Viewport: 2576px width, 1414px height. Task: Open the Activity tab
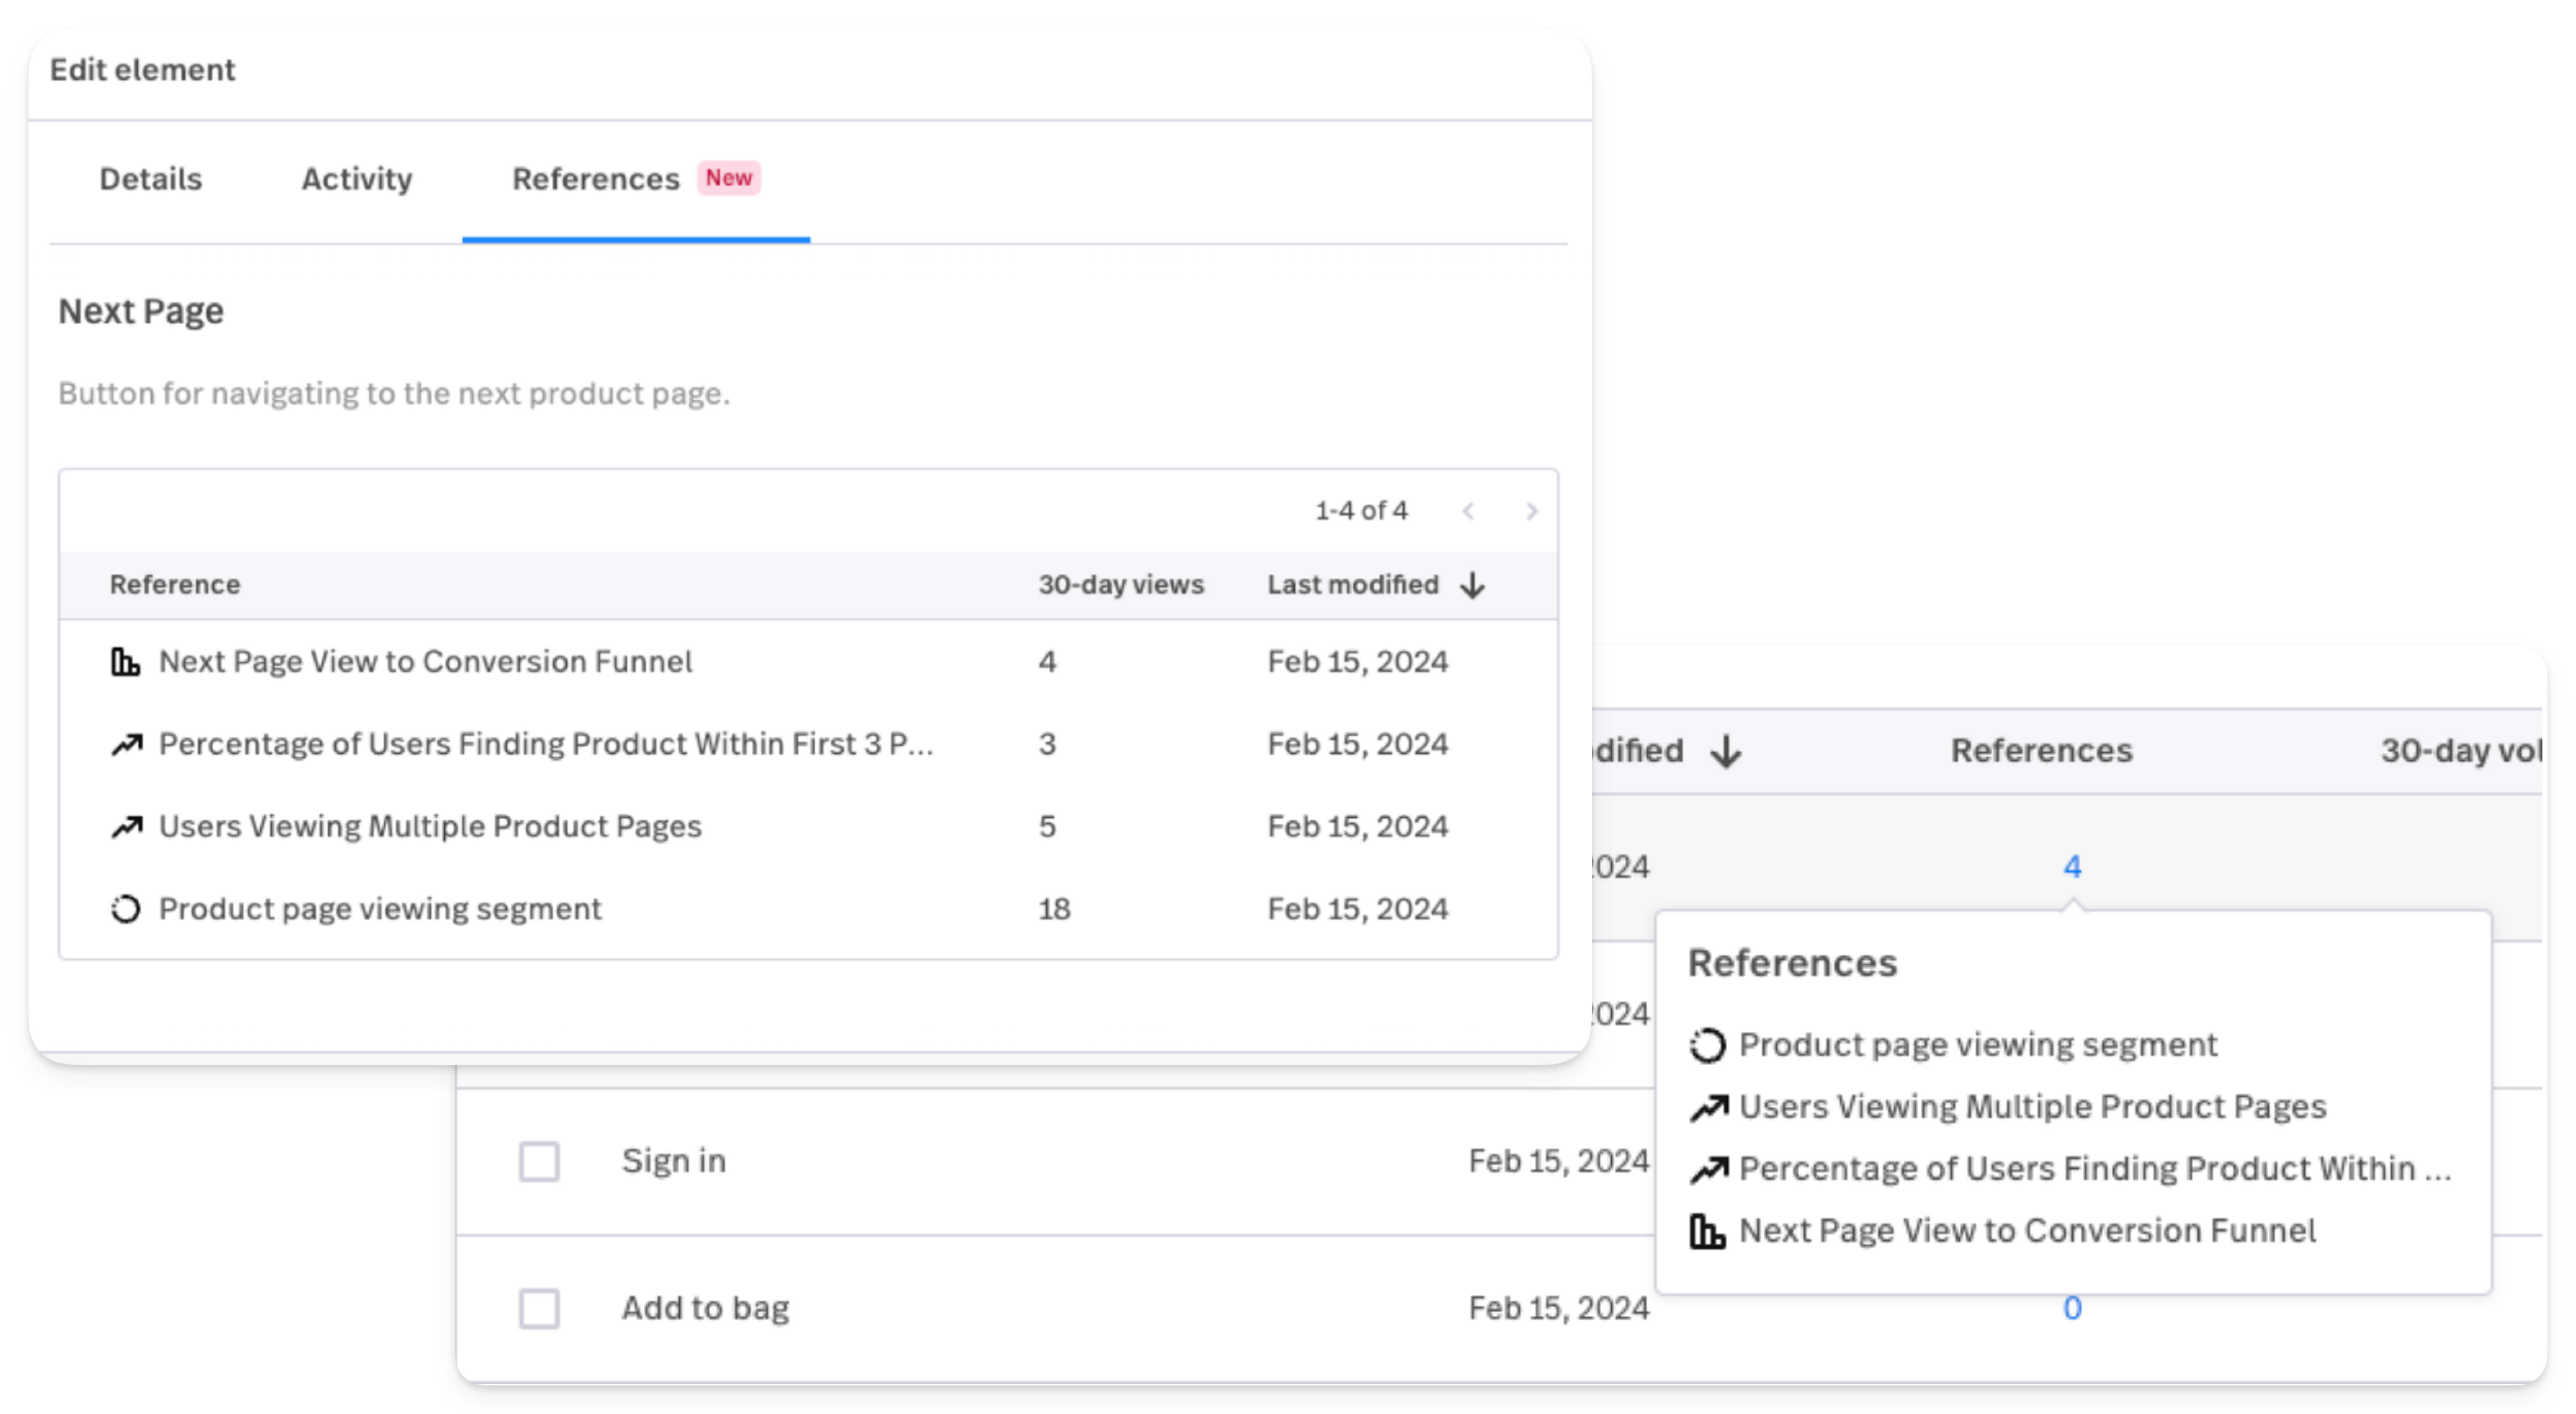357,179
